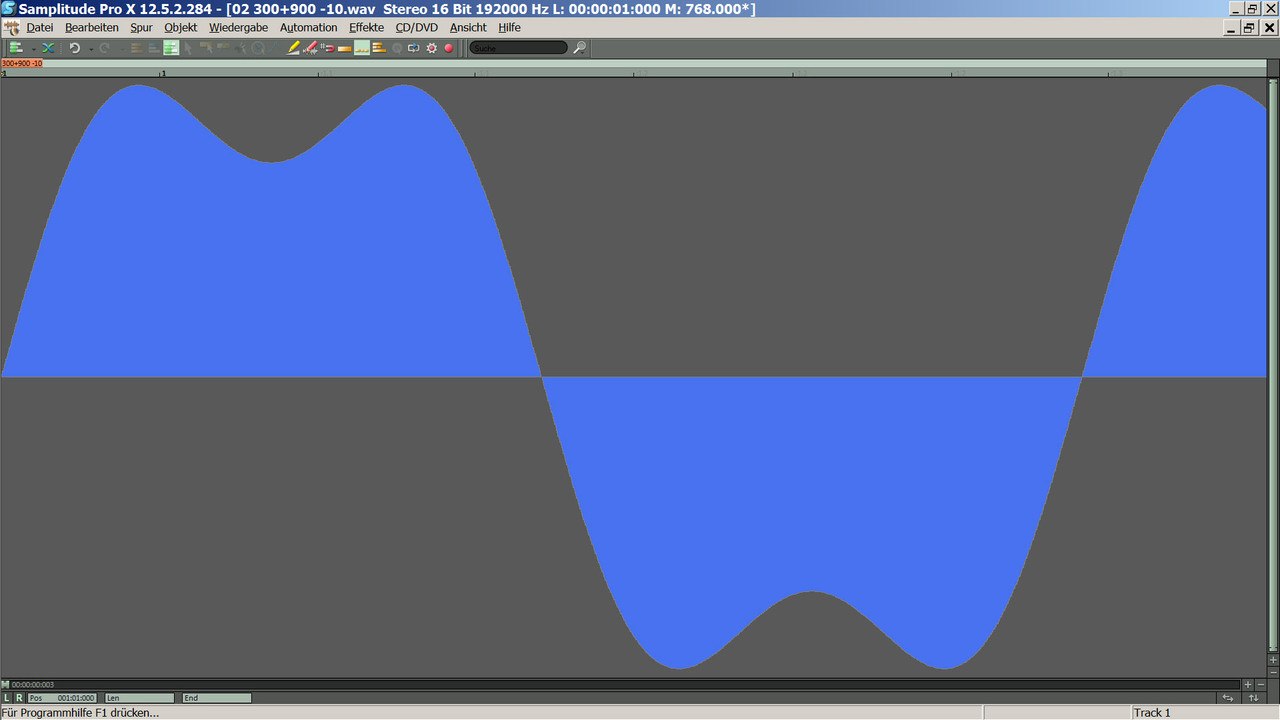
Task: Expand the undo history dropdown arrow
Action: (91, 48)
